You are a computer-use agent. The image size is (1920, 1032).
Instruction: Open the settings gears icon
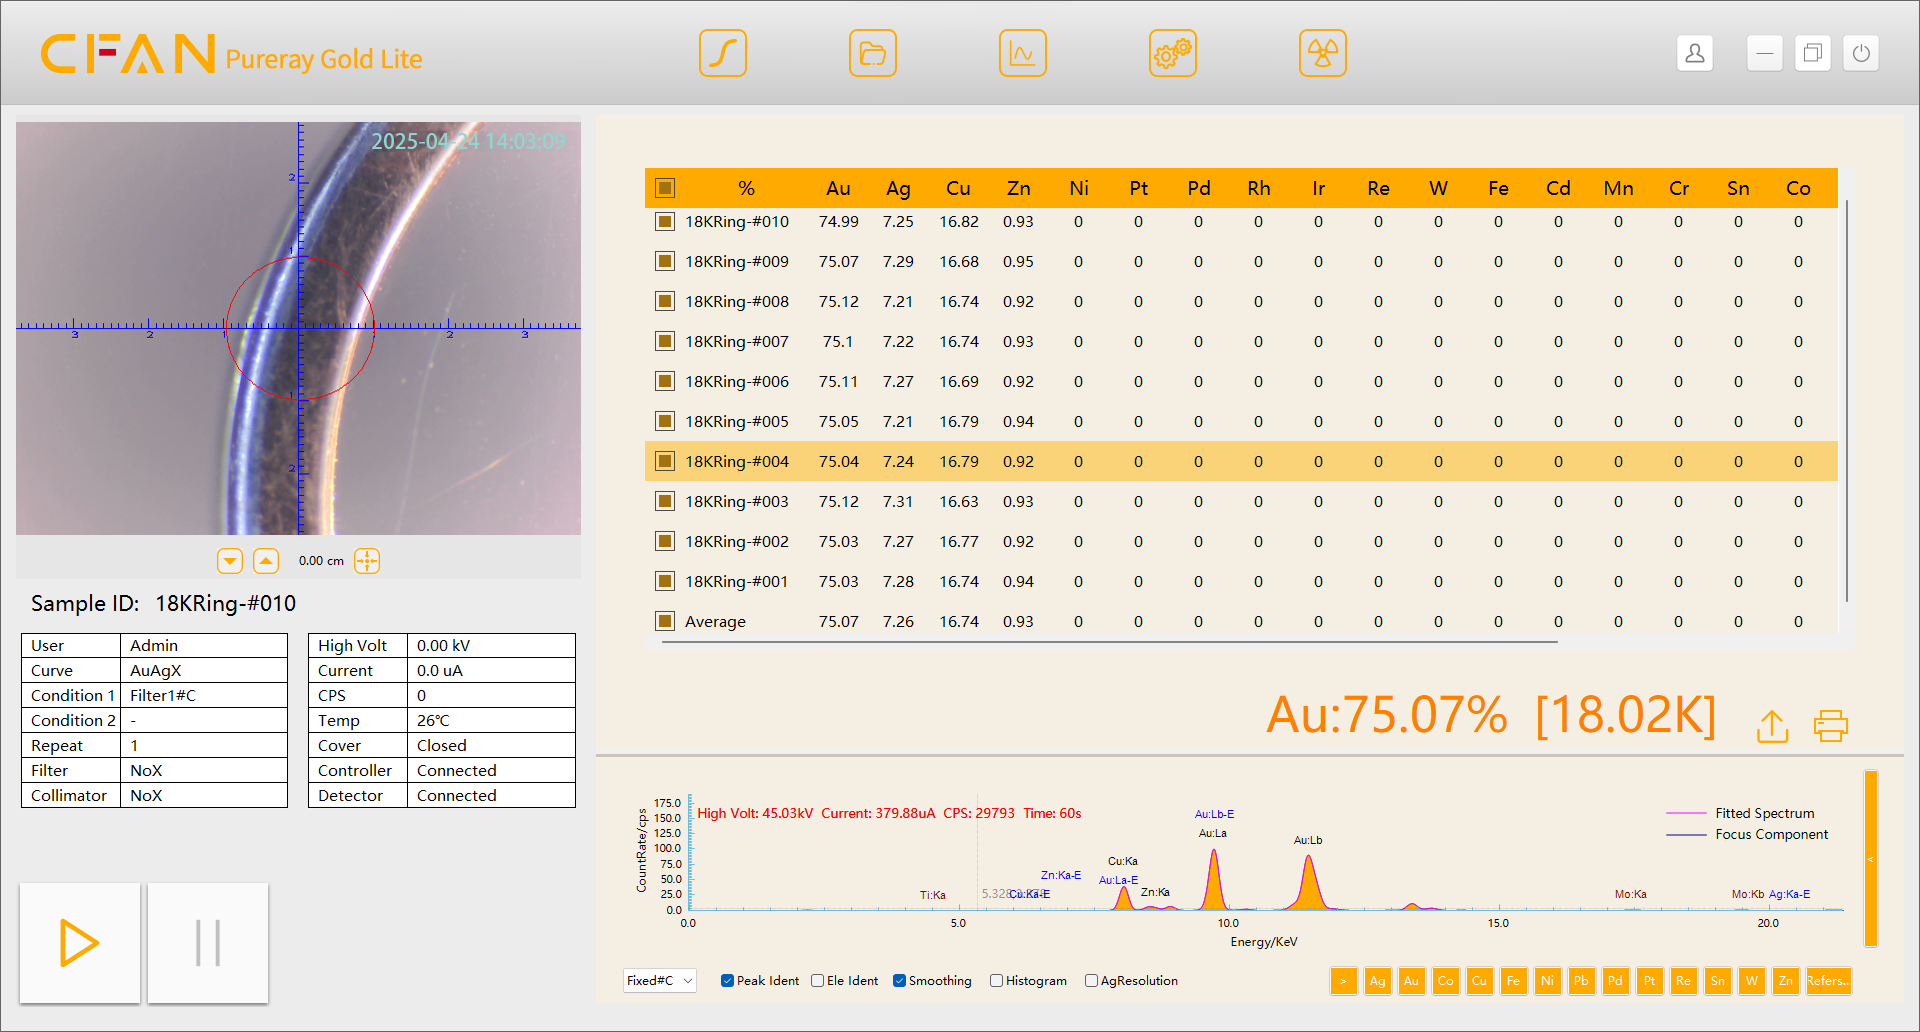click(1173, 53)
